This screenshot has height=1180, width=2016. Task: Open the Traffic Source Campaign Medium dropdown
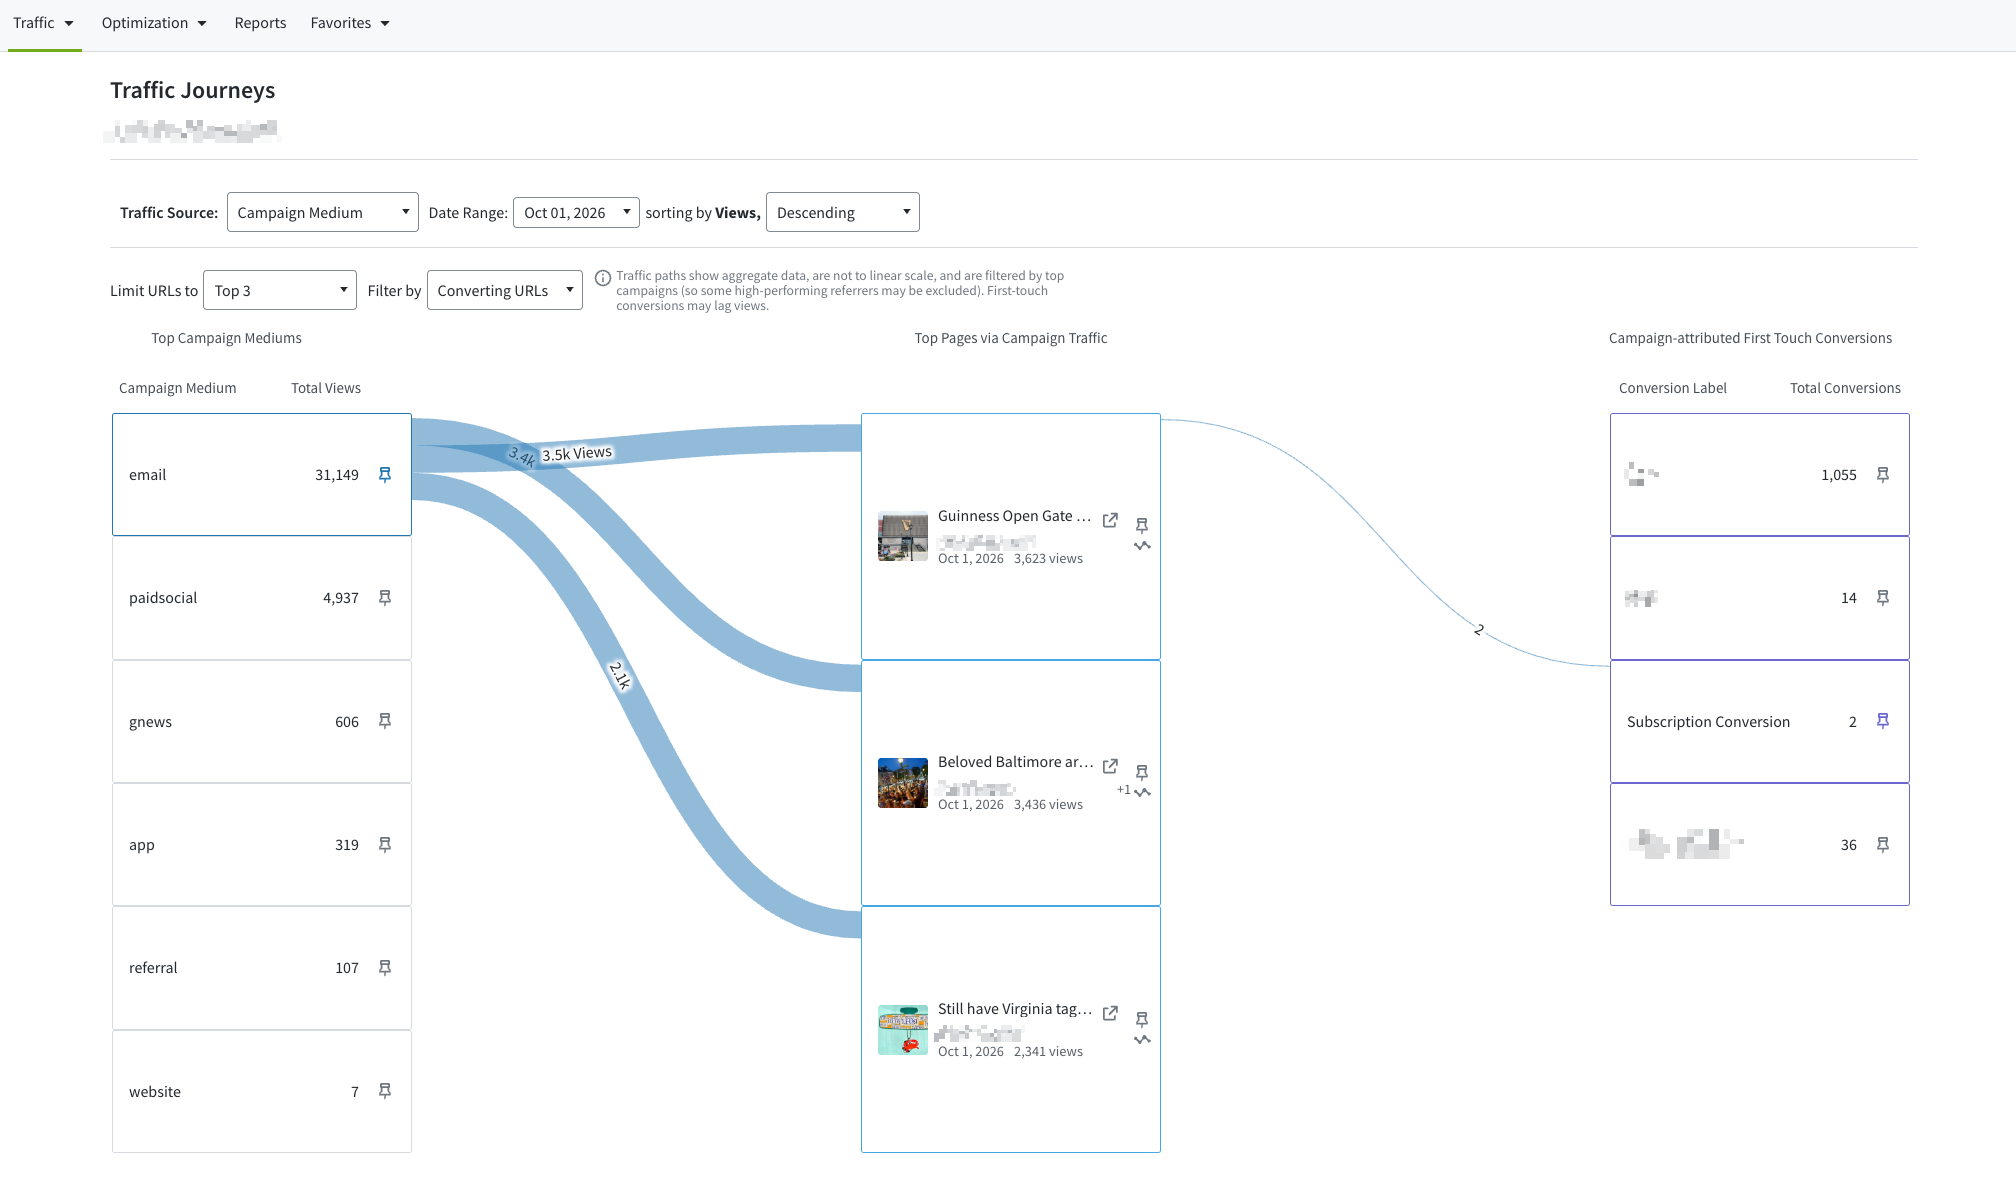(x=323, y=212)
